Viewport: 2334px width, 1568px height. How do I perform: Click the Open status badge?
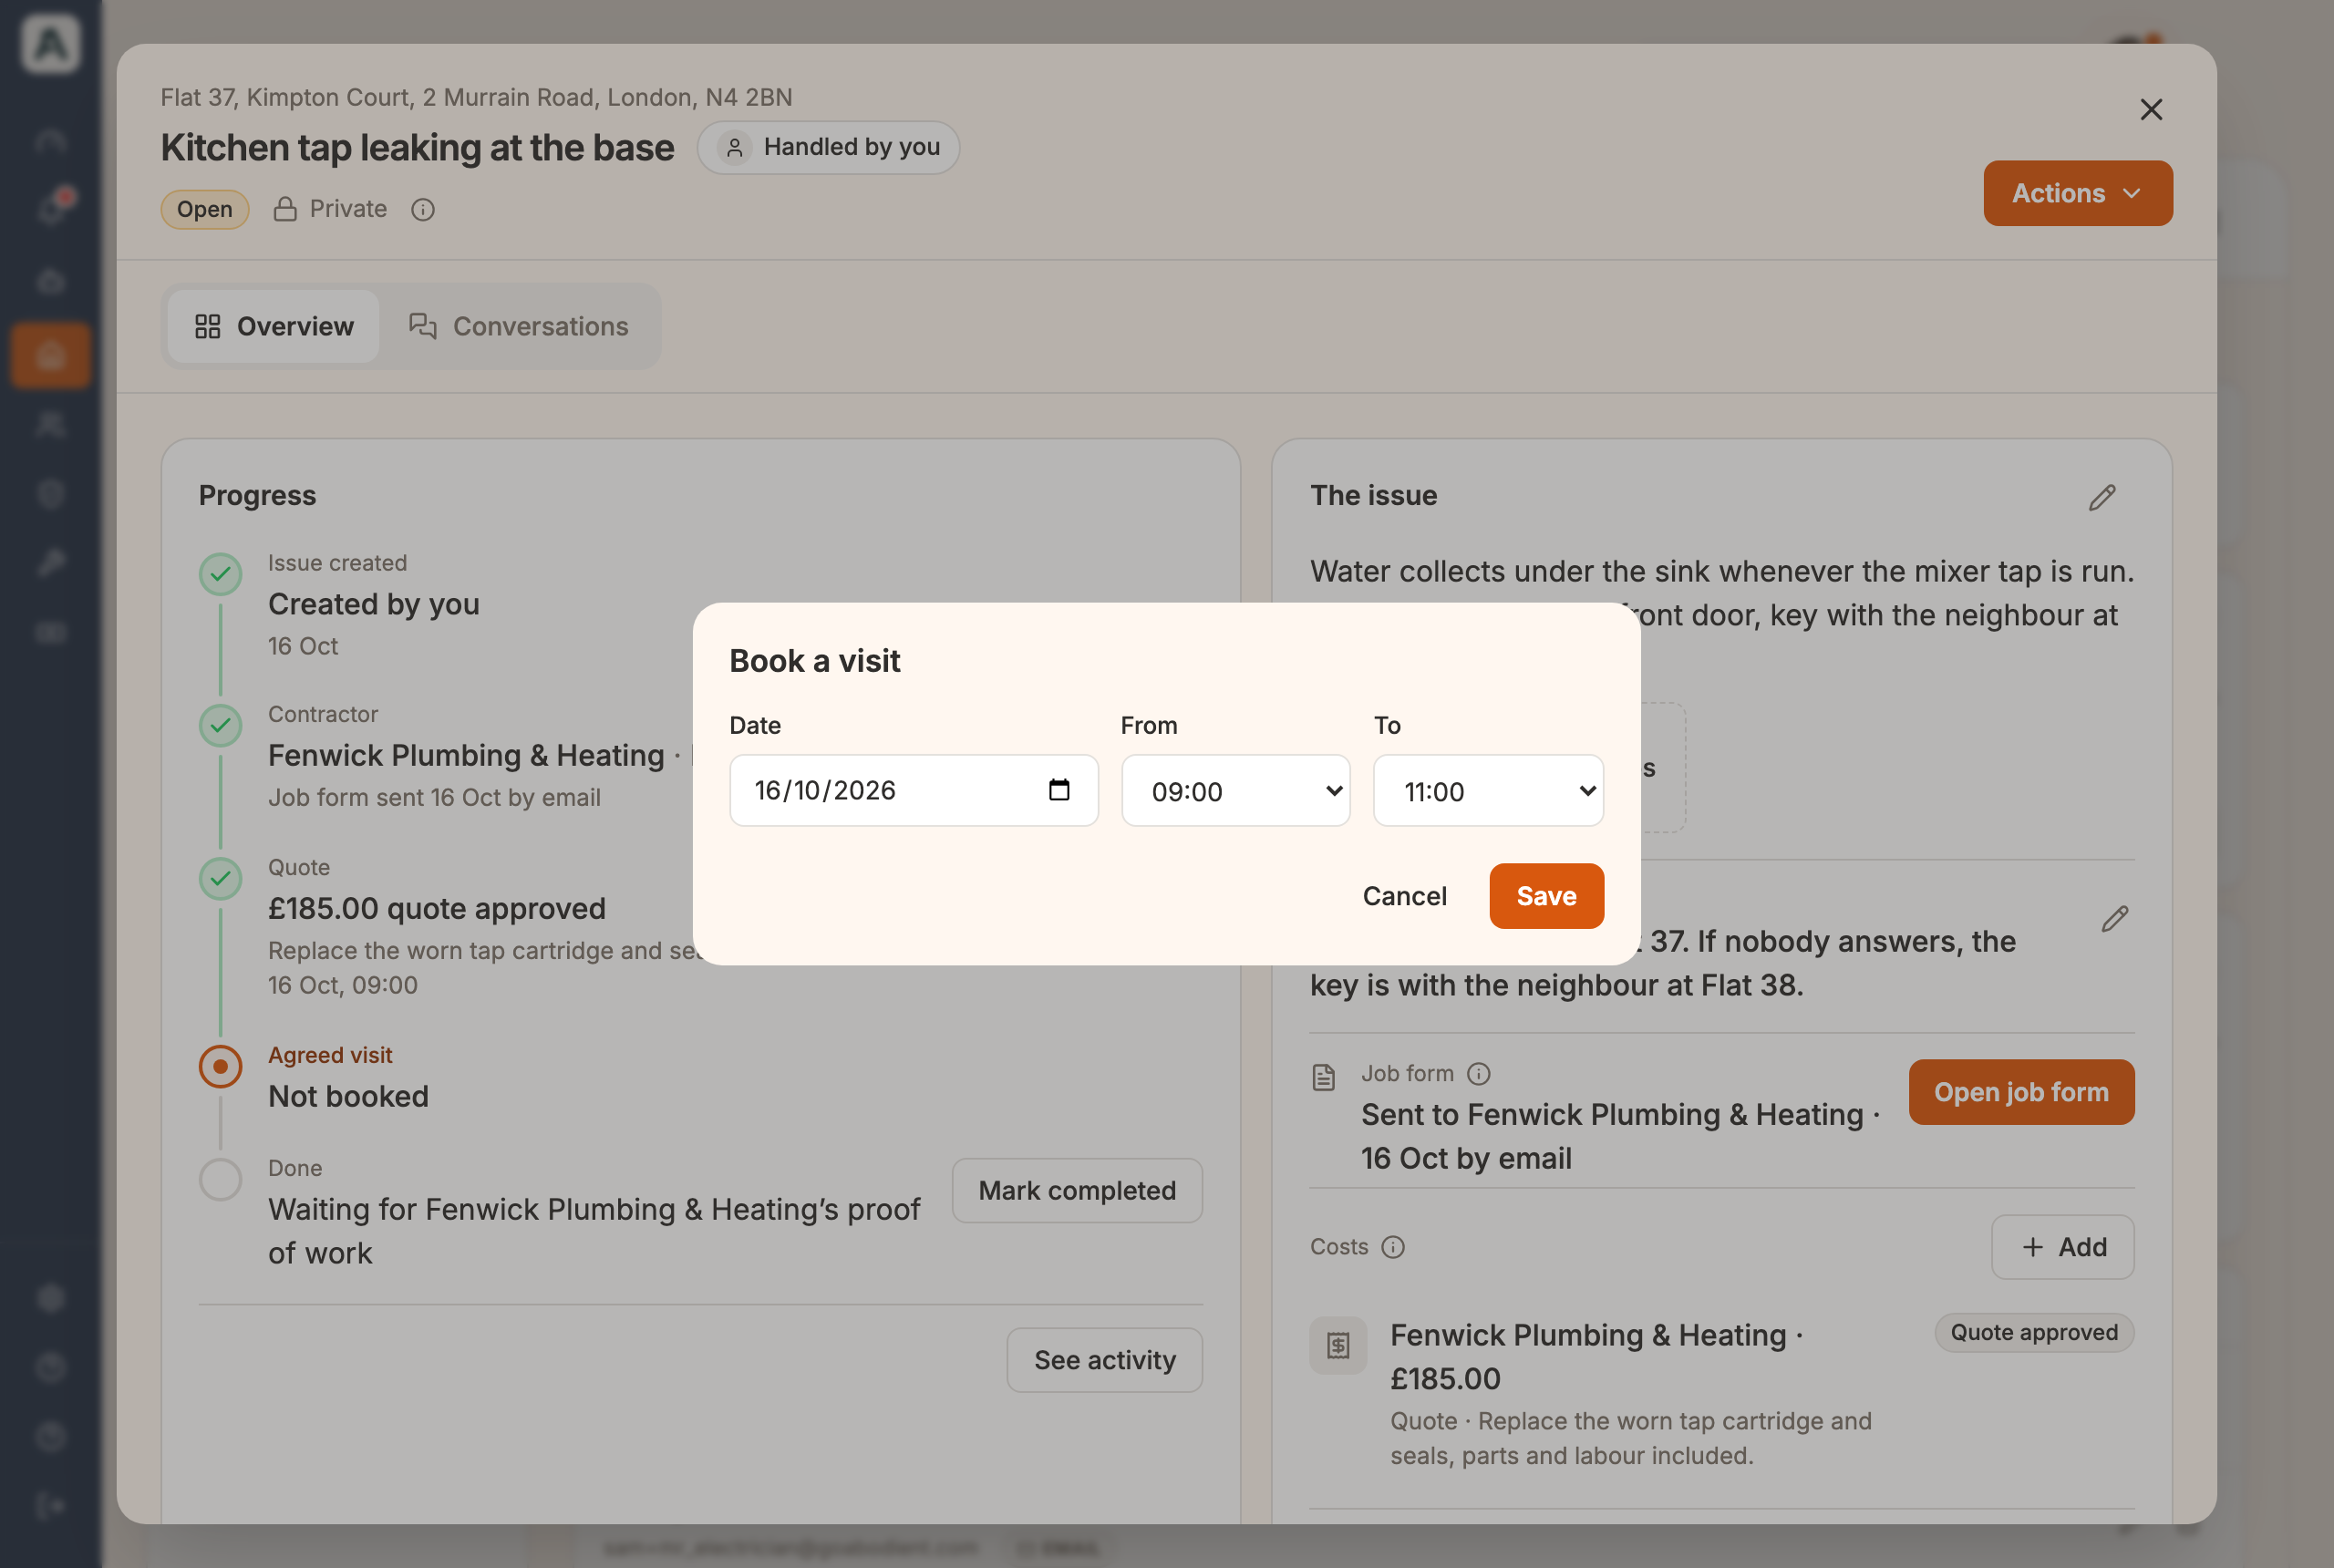205,209
